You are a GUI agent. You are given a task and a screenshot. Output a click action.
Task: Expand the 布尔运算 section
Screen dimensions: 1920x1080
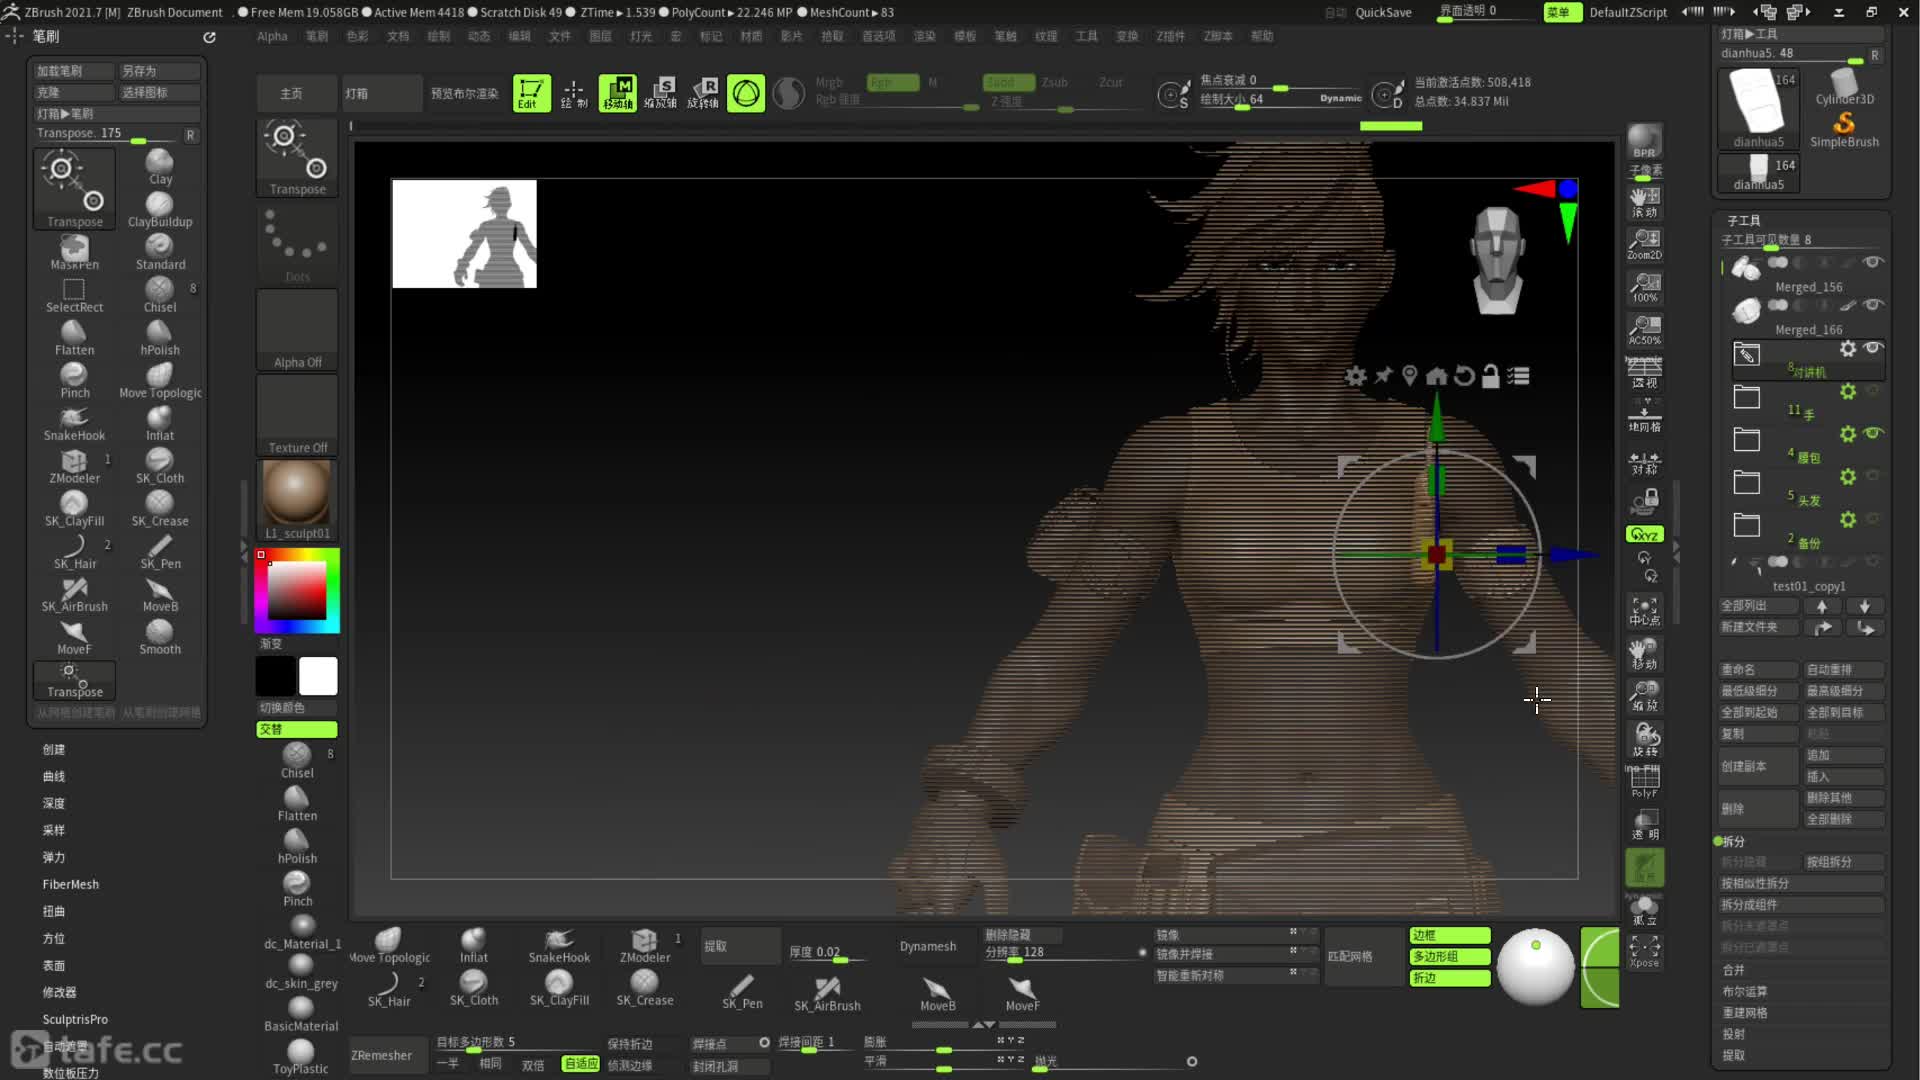click(1745, 992)
